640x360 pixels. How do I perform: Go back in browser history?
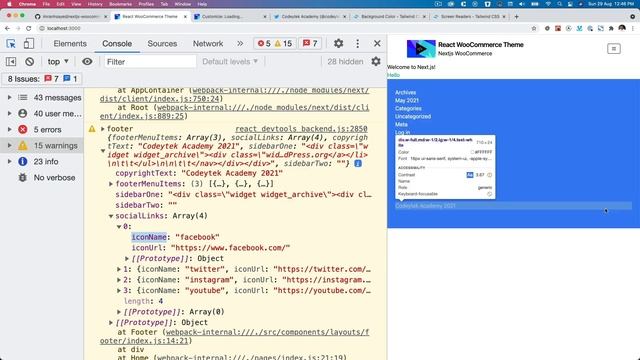click(7, 28)
